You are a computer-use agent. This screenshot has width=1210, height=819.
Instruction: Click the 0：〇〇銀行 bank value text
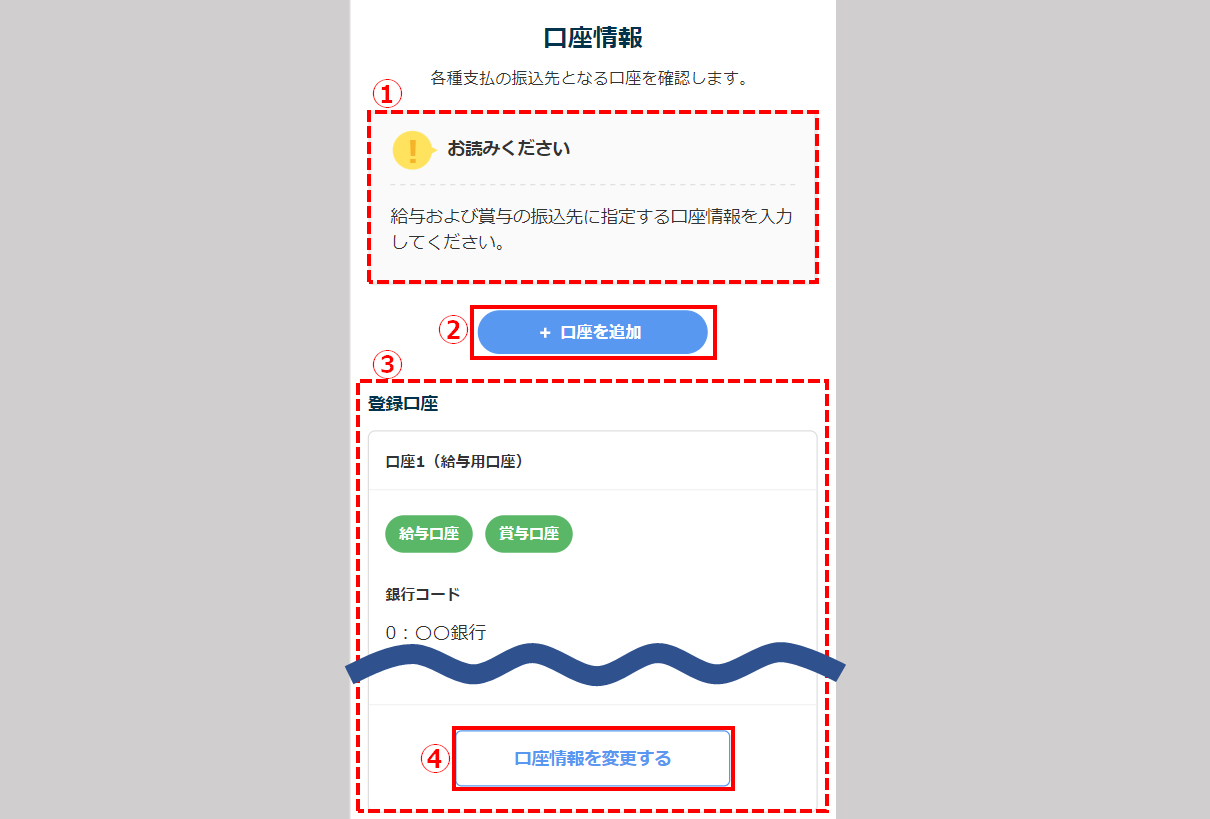(436, 632)
